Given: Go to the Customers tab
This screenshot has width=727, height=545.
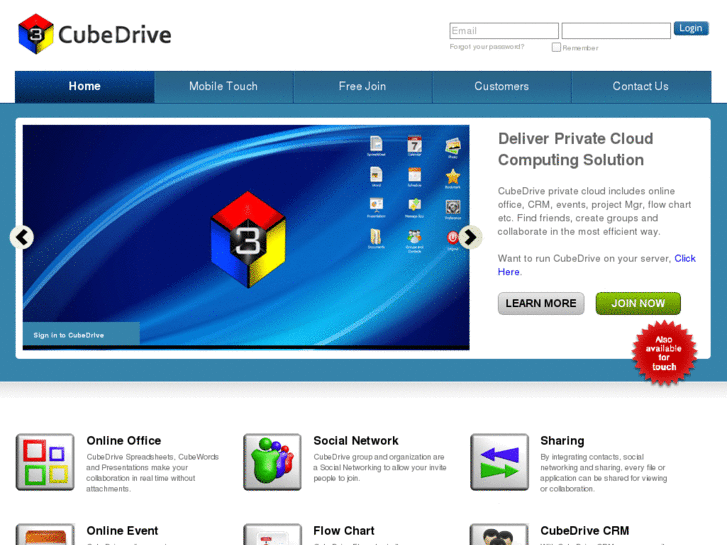Looking at the screenshot, I should (502, 86).
